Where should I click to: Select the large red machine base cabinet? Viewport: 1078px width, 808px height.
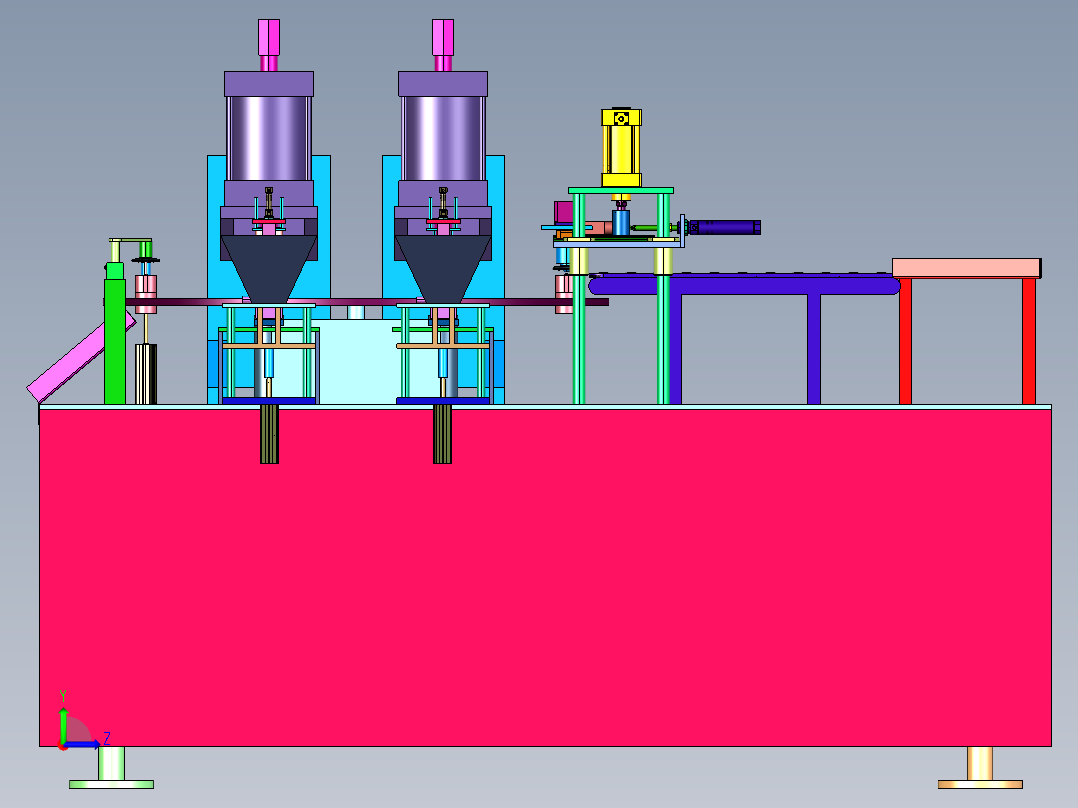[x=545, y=578]
